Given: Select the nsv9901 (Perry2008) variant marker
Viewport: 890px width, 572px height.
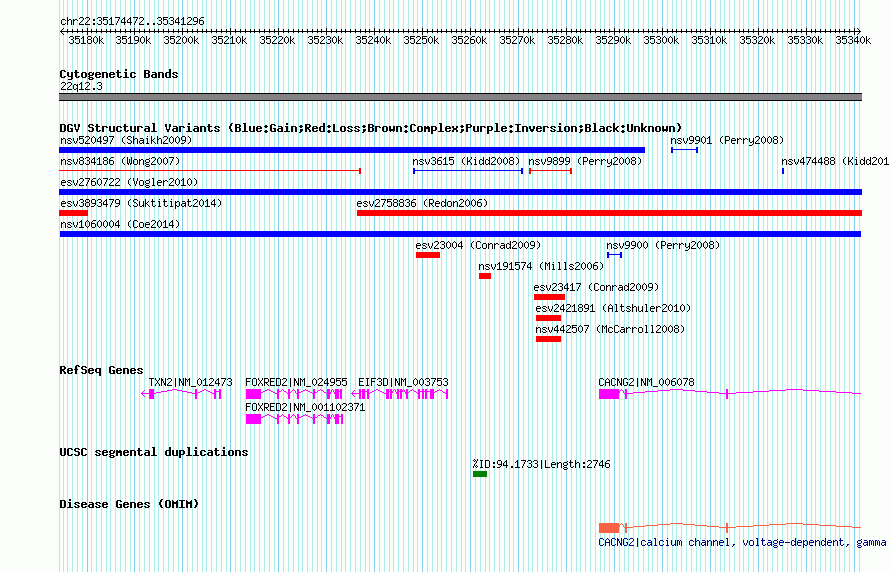Looking at the screenshot, I should click(685, 150).
